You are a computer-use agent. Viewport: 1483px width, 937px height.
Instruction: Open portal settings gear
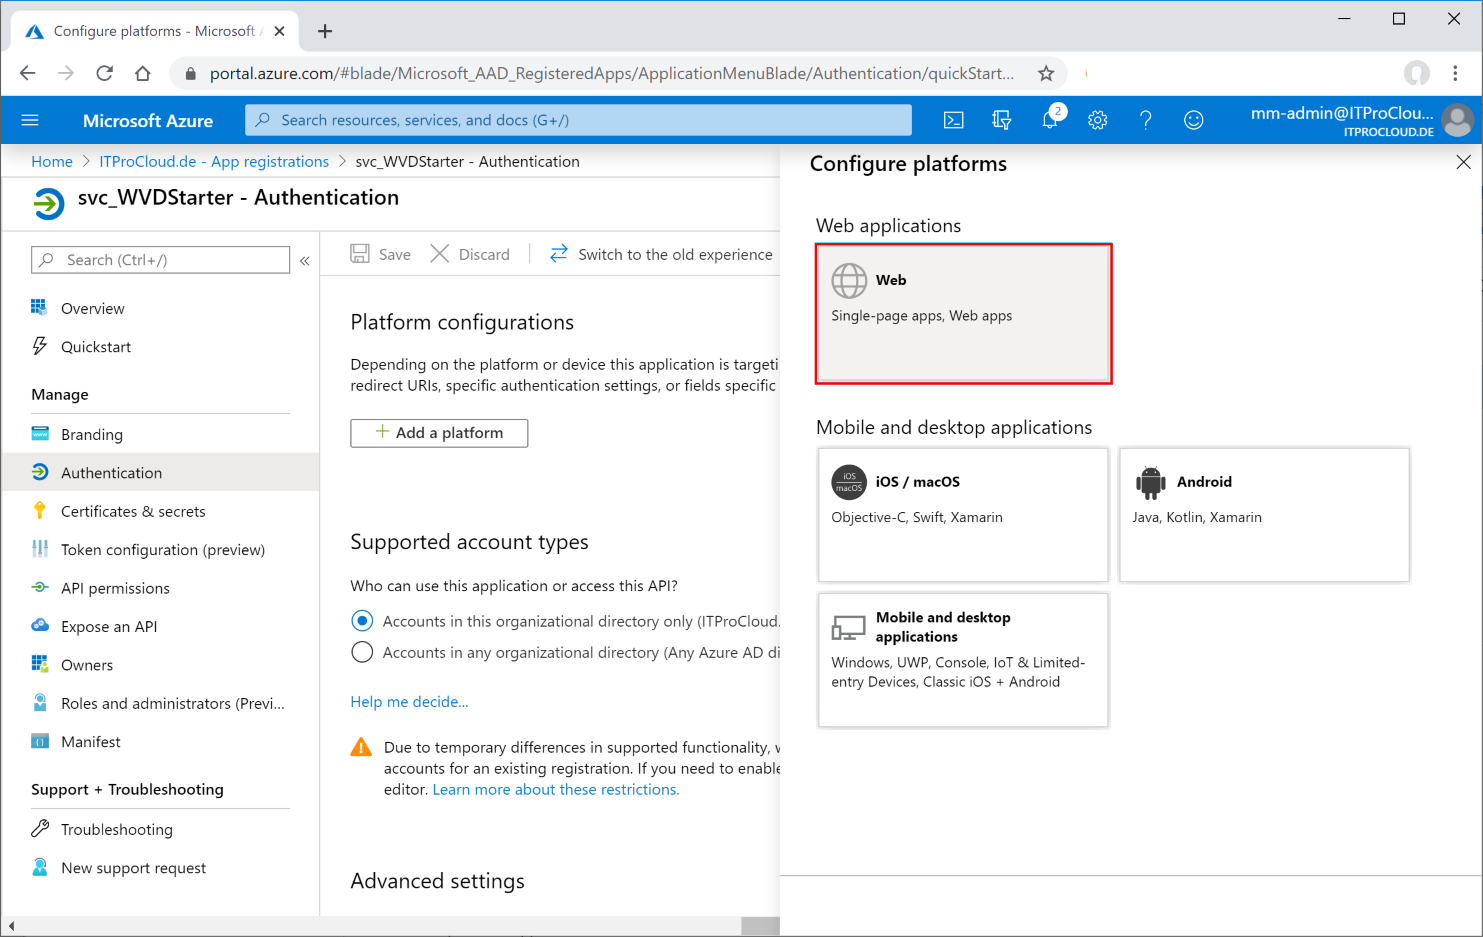pos(1098,120)
